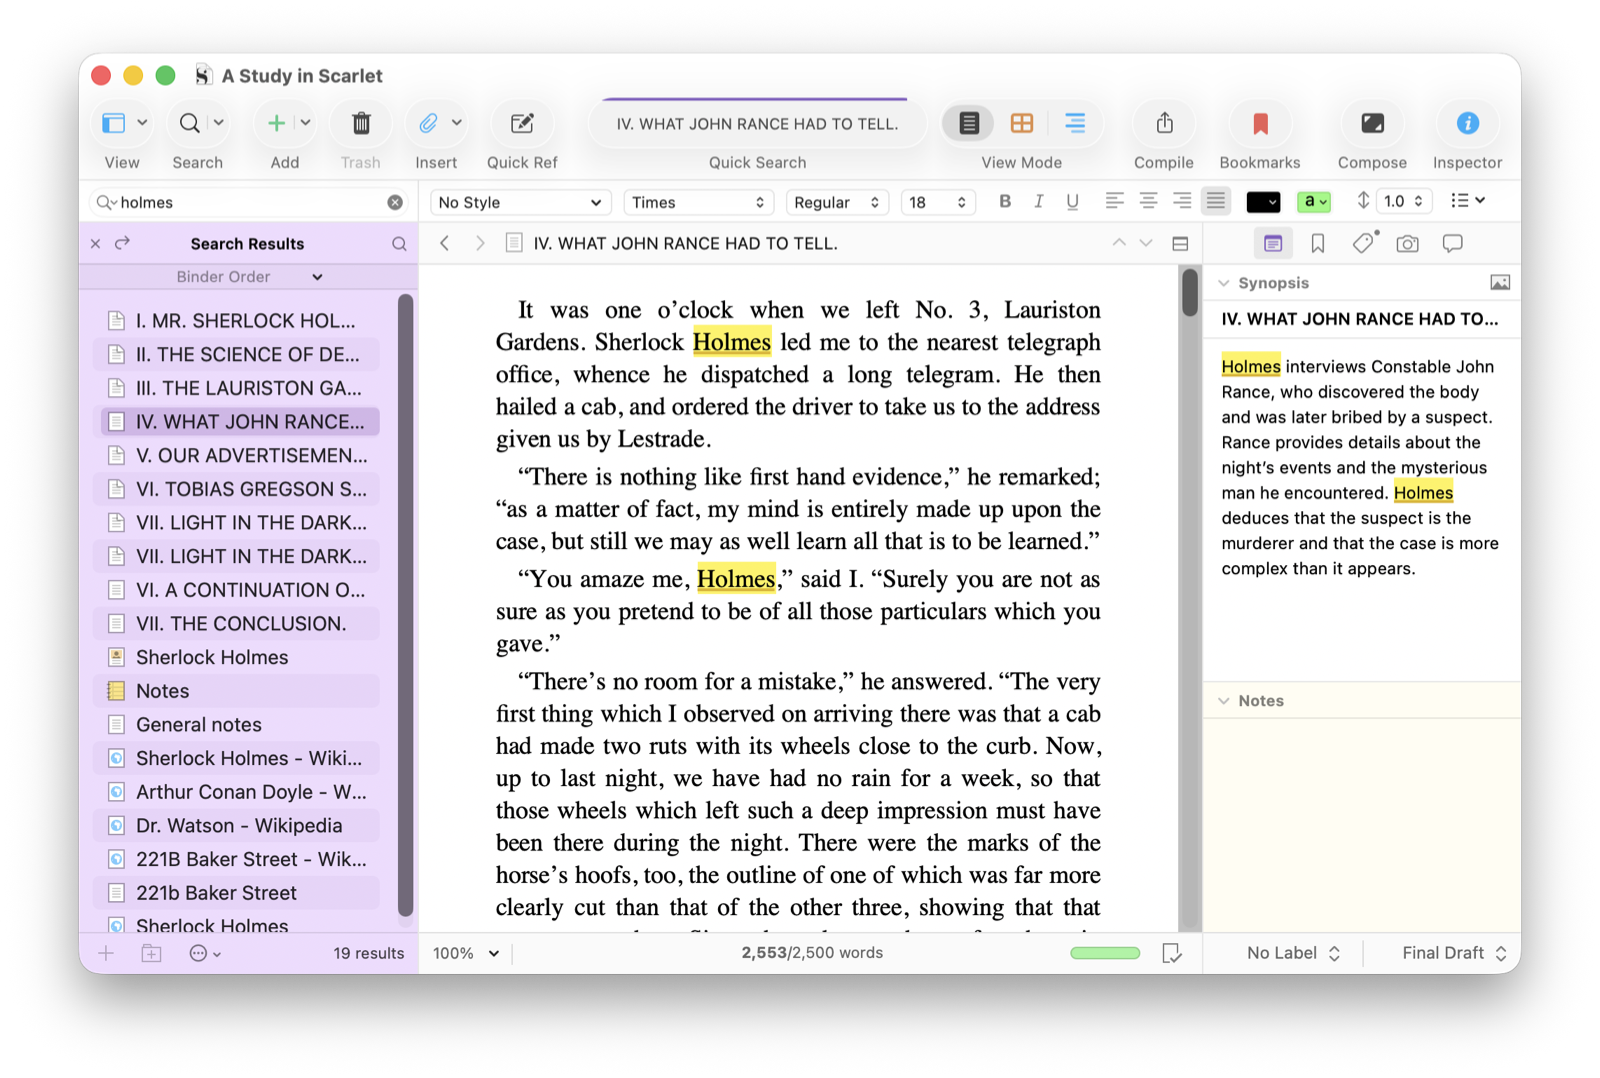The width and height of the screenshot is (1600, 1078).
Task: Open the Bookmarks toolbar icon
Action: coord(1260,124)
